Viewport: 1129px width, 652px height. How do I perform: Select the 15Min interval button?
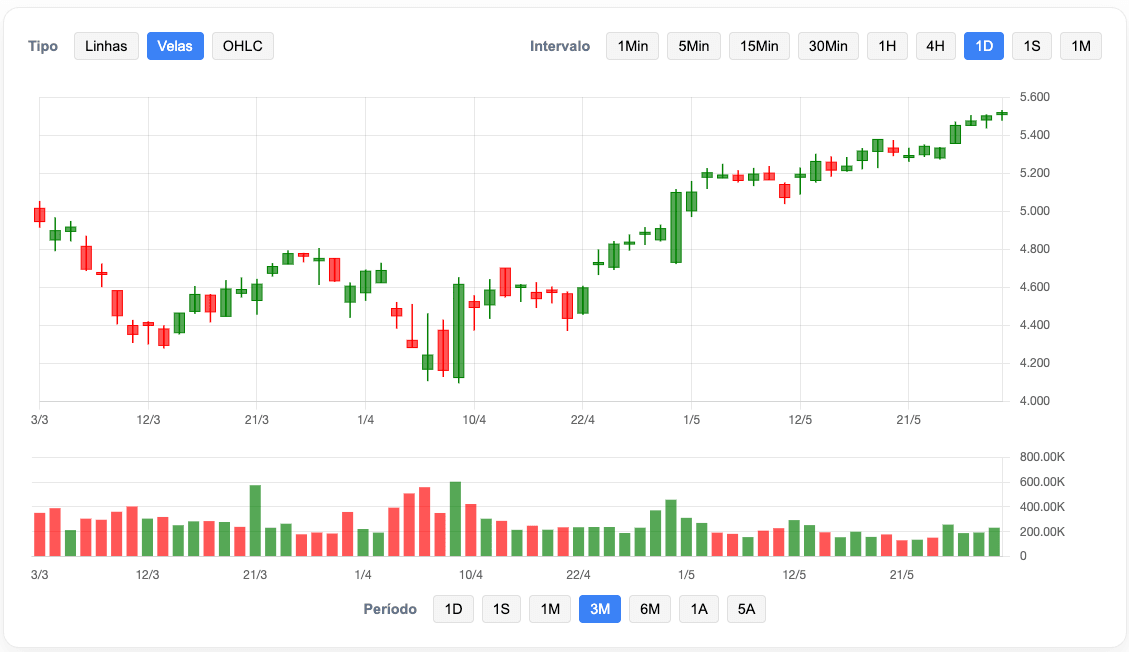click(759, 46)
